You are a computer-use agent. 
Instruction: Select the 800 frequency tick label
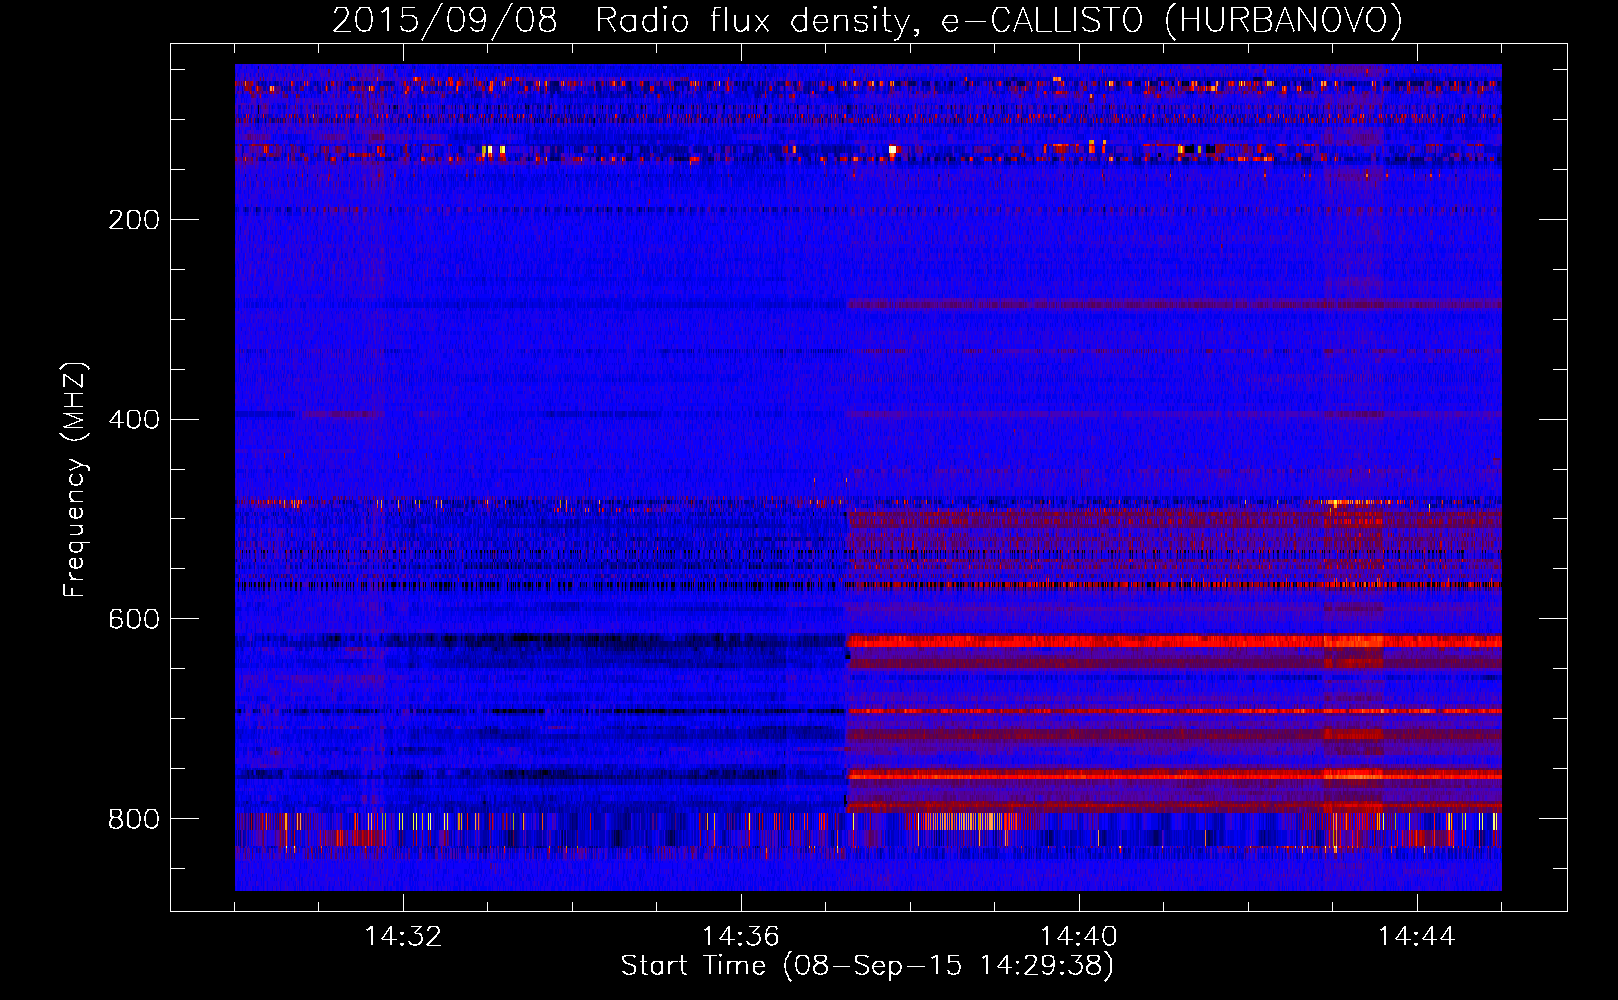pyautogui.click(x=134, y=820)
